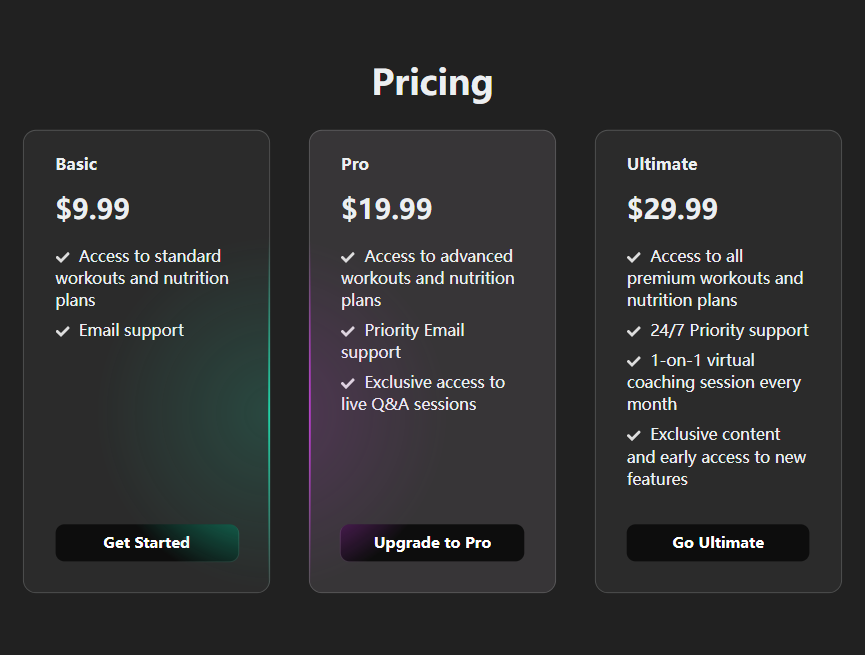Choose the Go Ultimate button

point(718,542)
